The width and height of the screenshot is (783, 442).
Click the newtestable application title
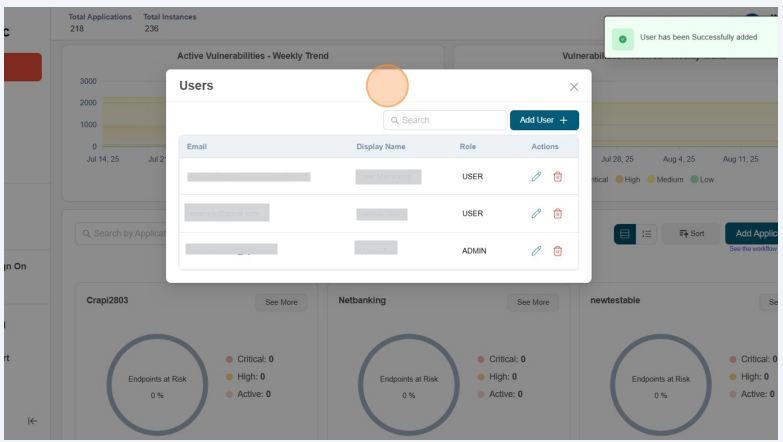pyautogui.click(x=615, y=300)
